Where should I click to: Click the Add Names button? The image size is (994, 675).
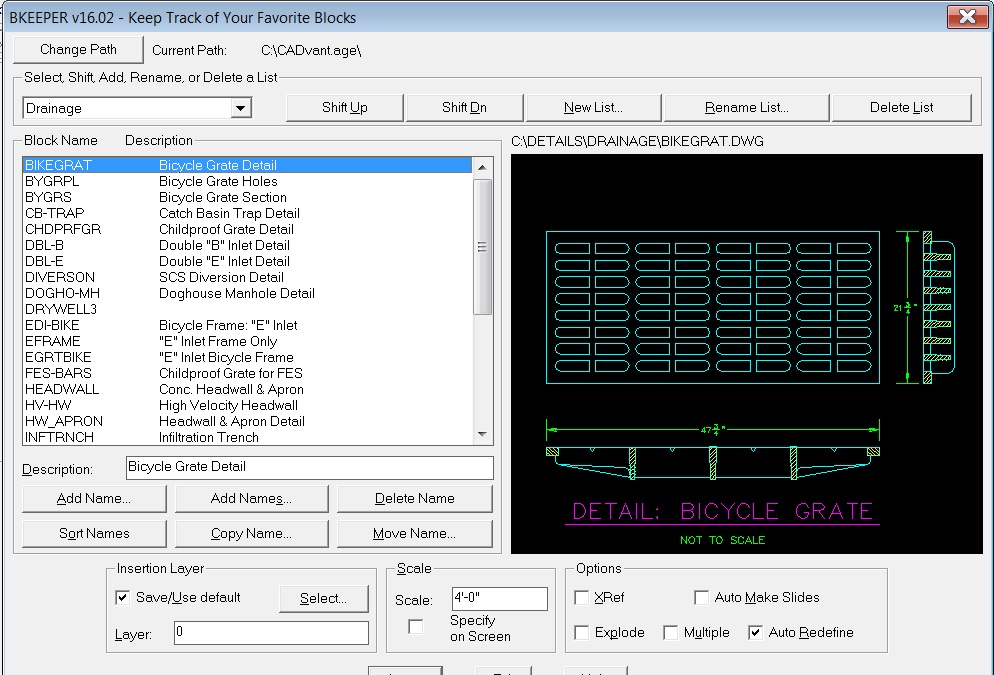251,498
